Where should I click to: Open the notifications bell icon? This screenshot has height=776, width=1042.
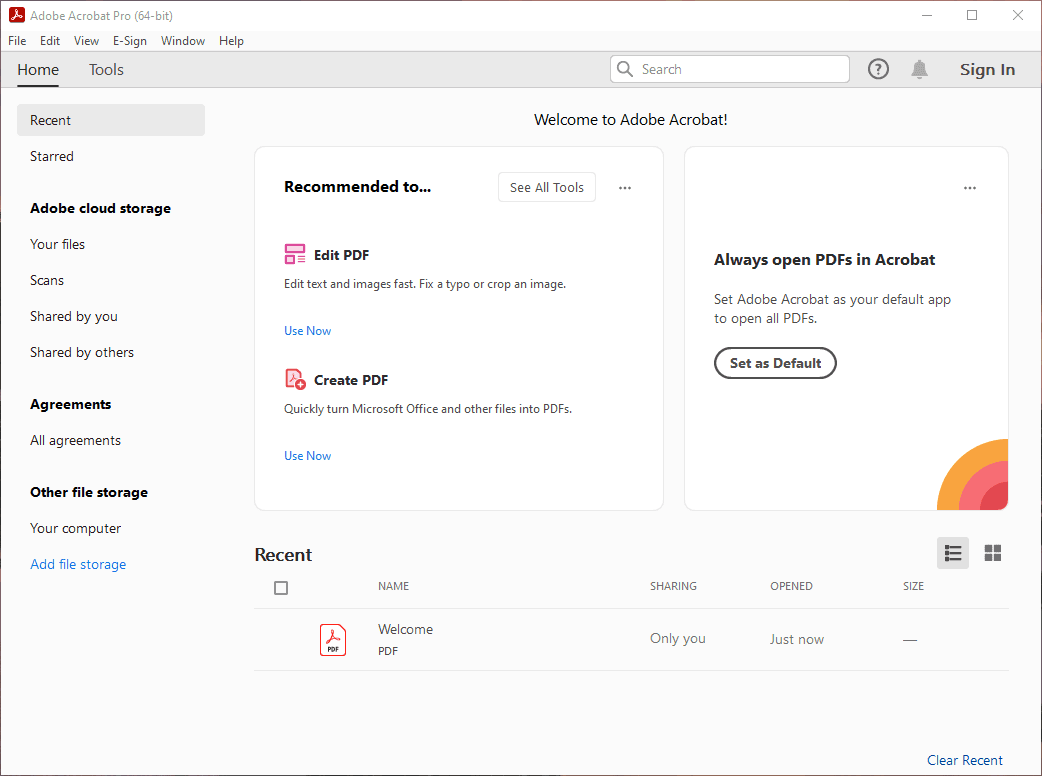pos(919,69)
